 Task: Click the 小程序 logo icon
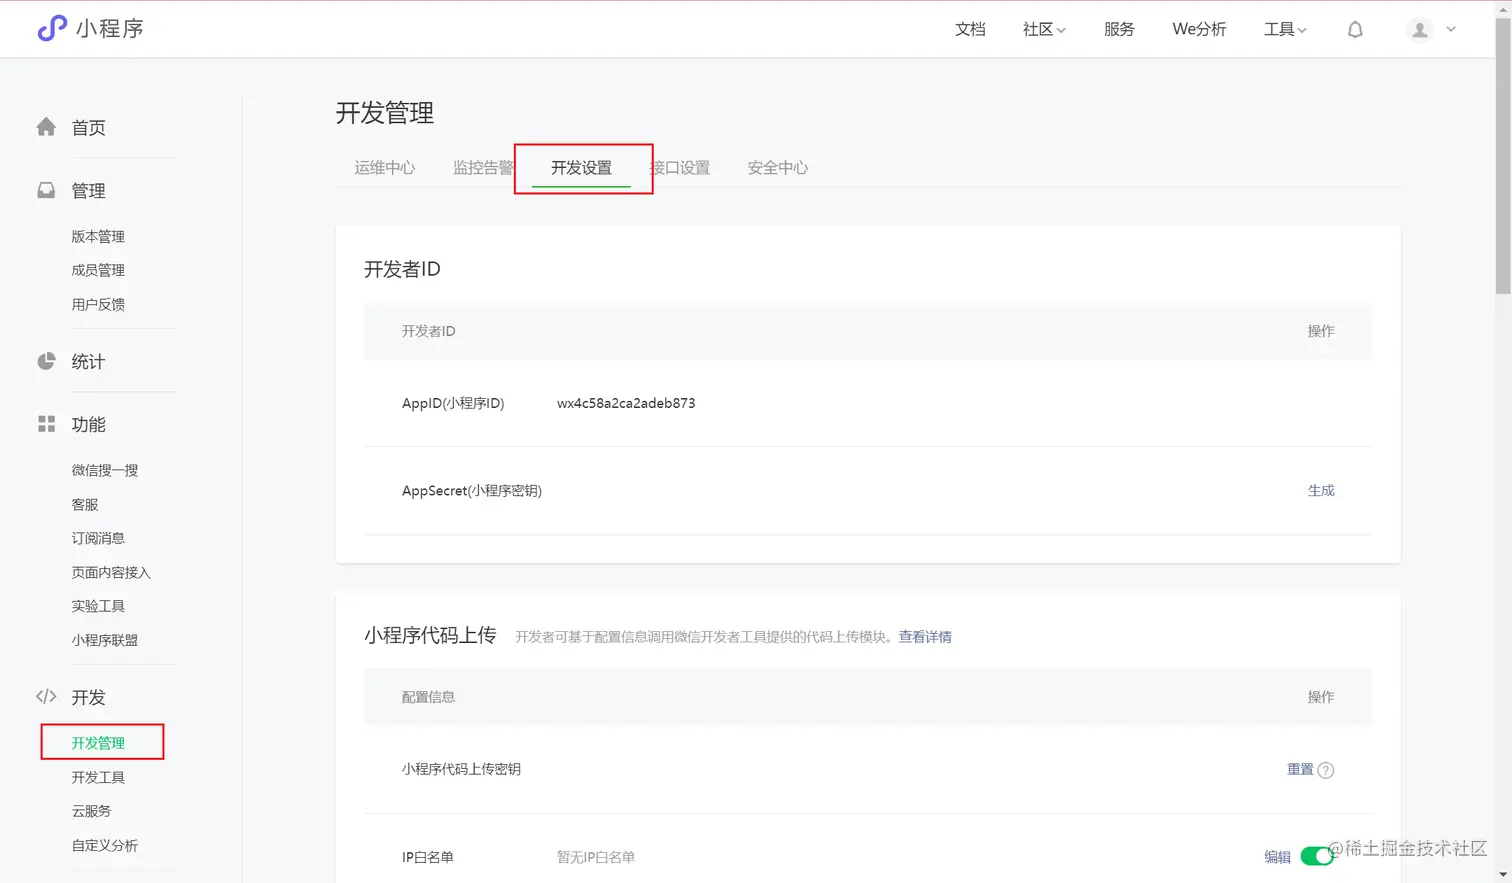(52, 28)
